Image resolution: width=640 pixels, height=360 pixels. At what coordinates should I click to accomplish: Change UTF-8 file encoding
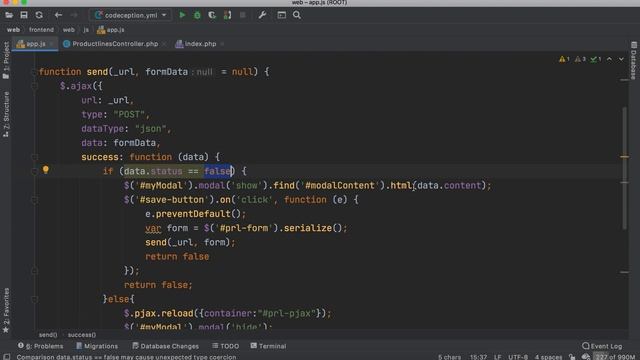pos(518,357)
